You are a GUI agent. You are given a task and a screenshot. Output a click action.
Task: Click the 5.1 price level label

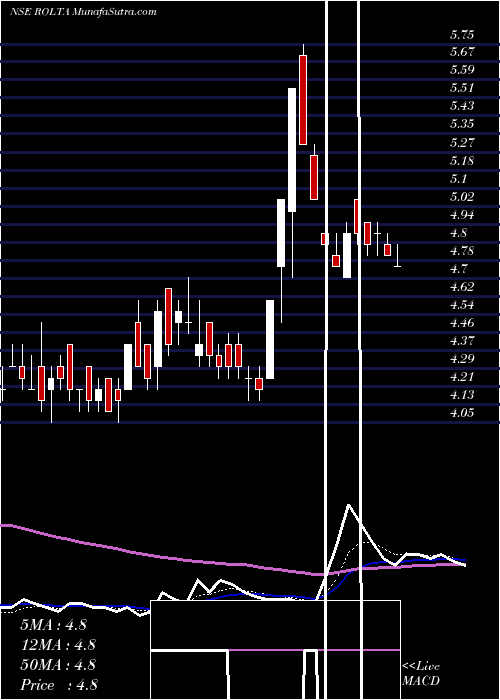459,179
